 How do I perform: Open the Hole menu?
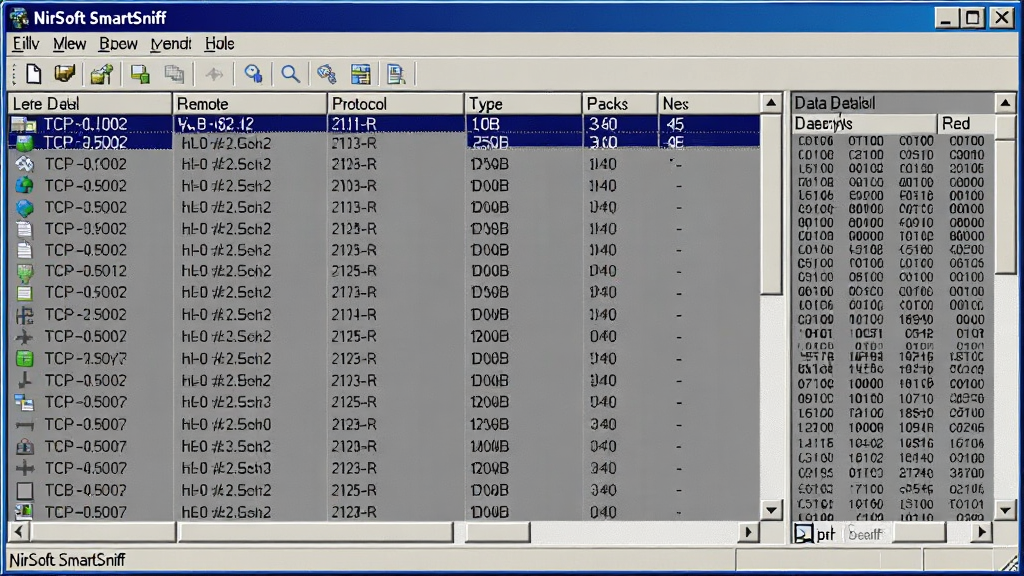pyautogui.click(x=219, y=44)
